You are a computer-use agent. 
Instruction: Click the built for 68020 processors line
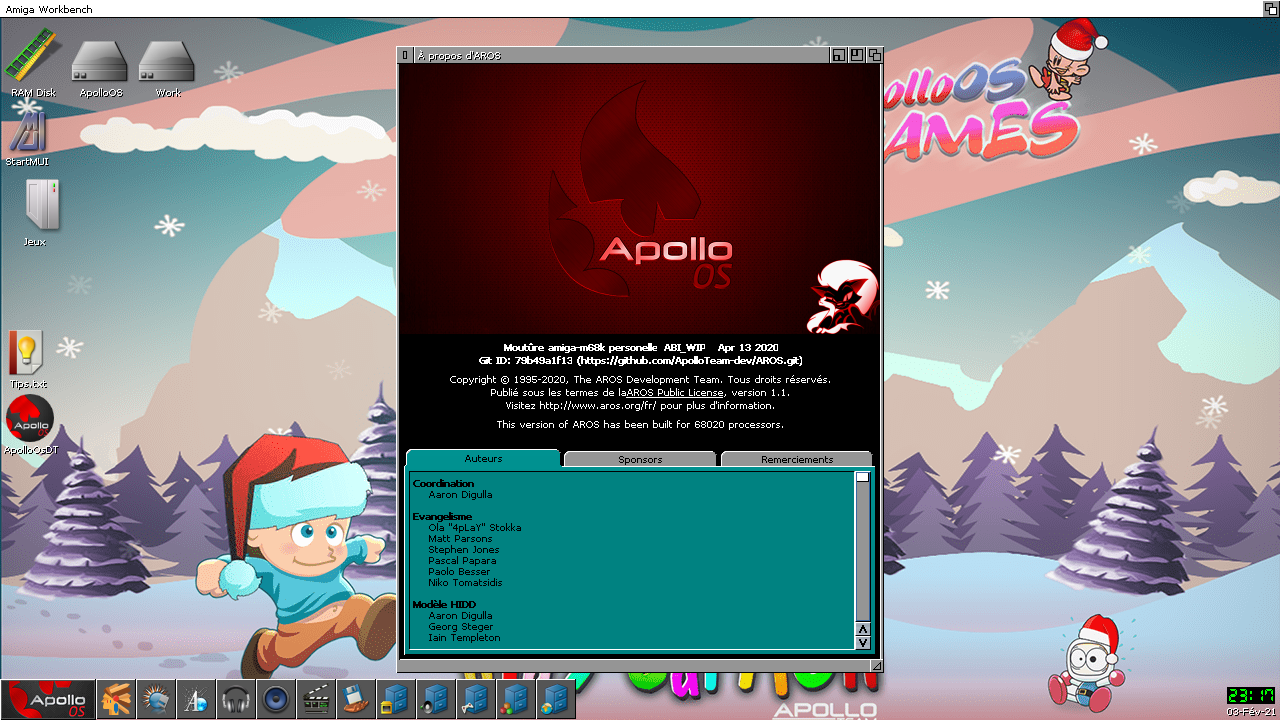click(x=640, y=425)
